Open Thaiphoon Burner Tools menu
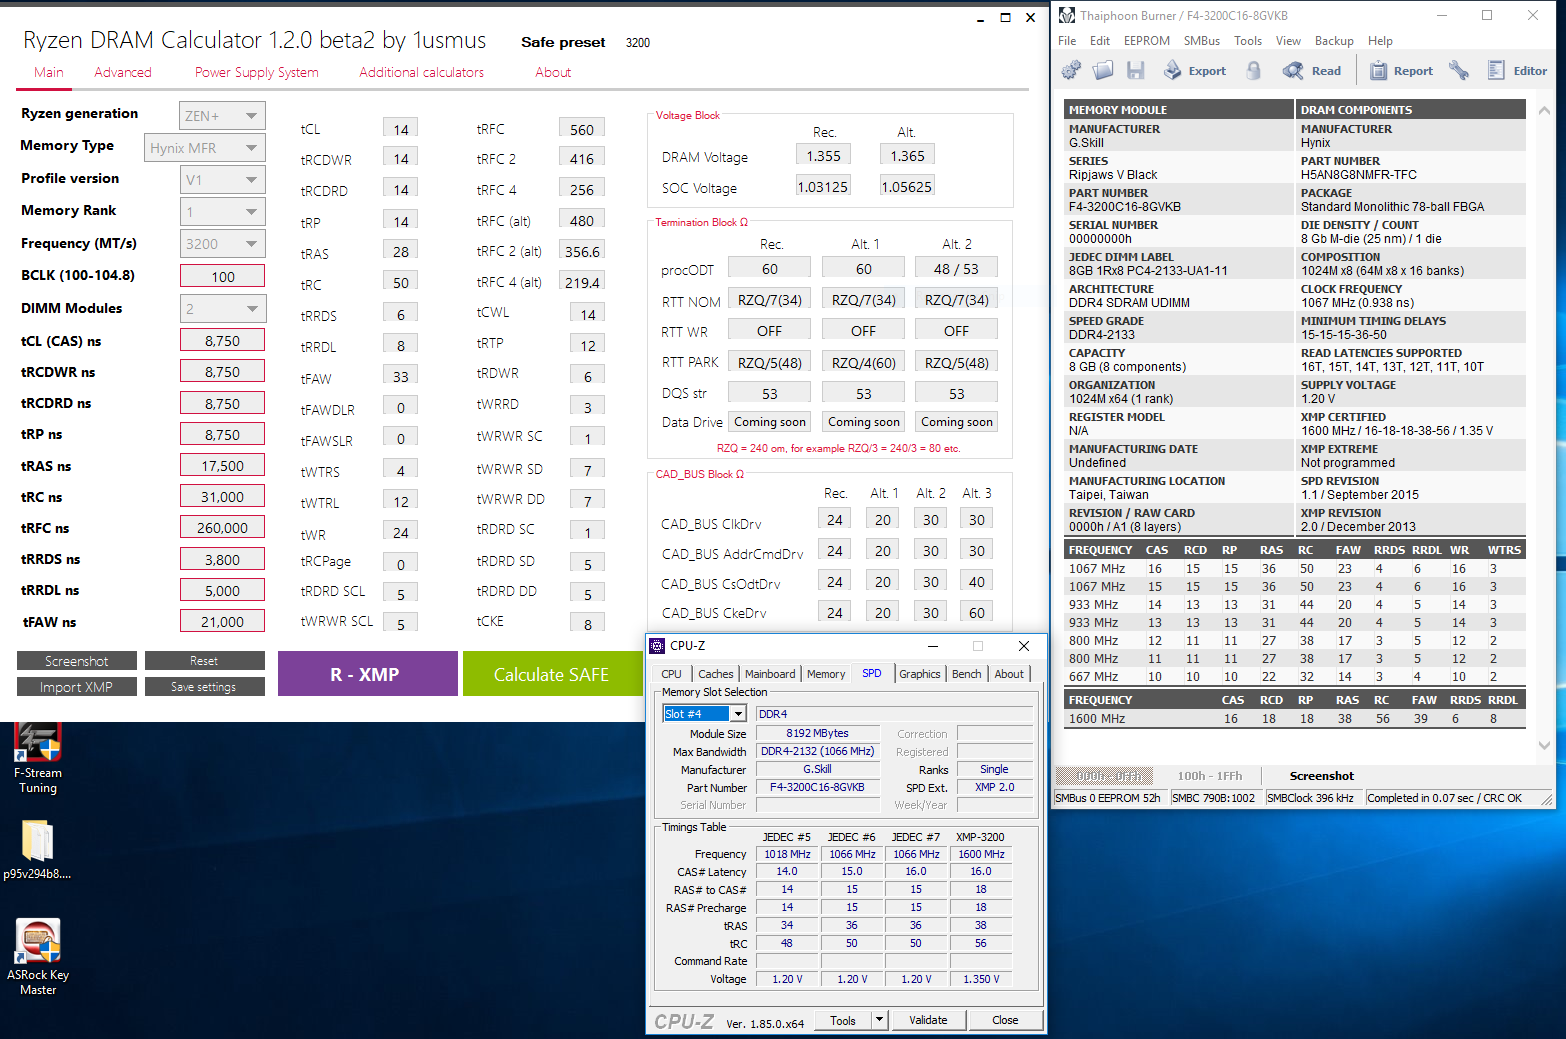 pos(1248,41)
